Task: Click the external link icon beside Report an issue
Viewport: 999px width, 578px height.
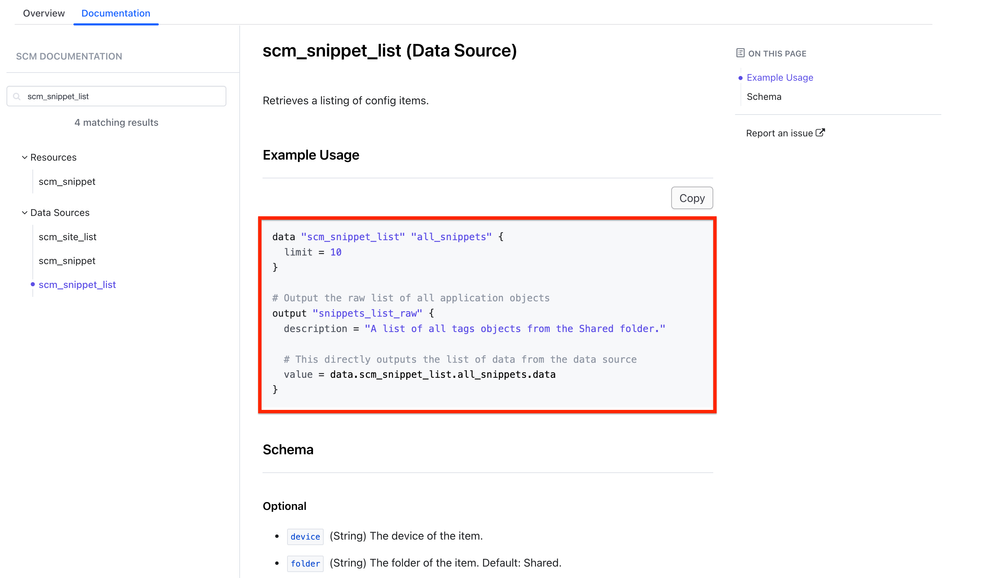Action: point(821,133)
